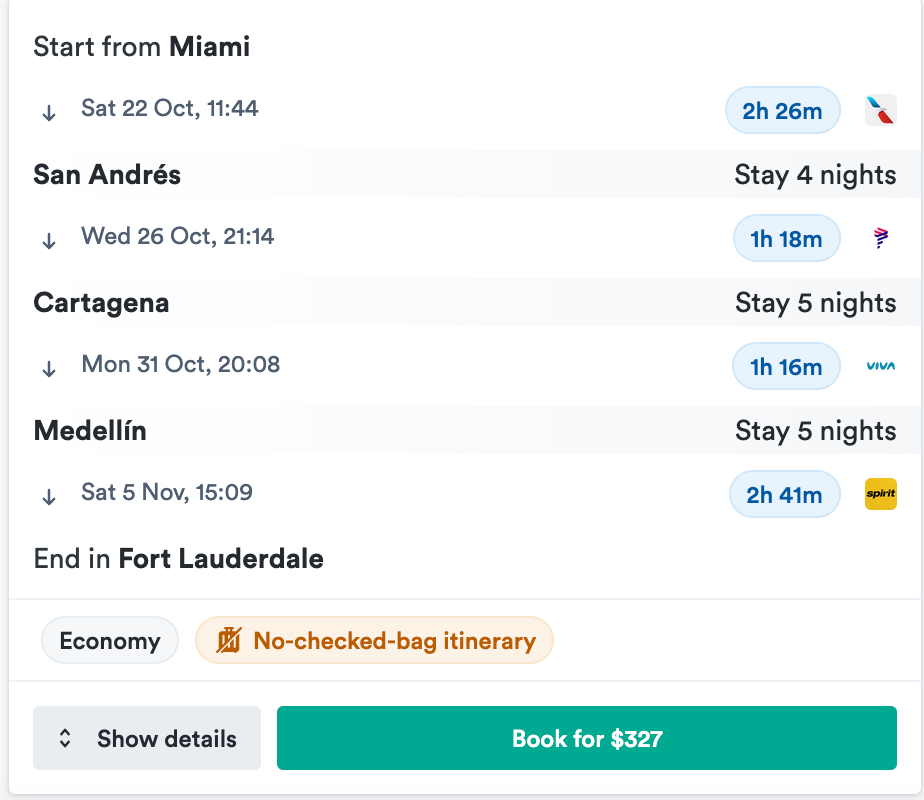
Task: Click the American Airlines logo icon
Action: pos(880,110)
